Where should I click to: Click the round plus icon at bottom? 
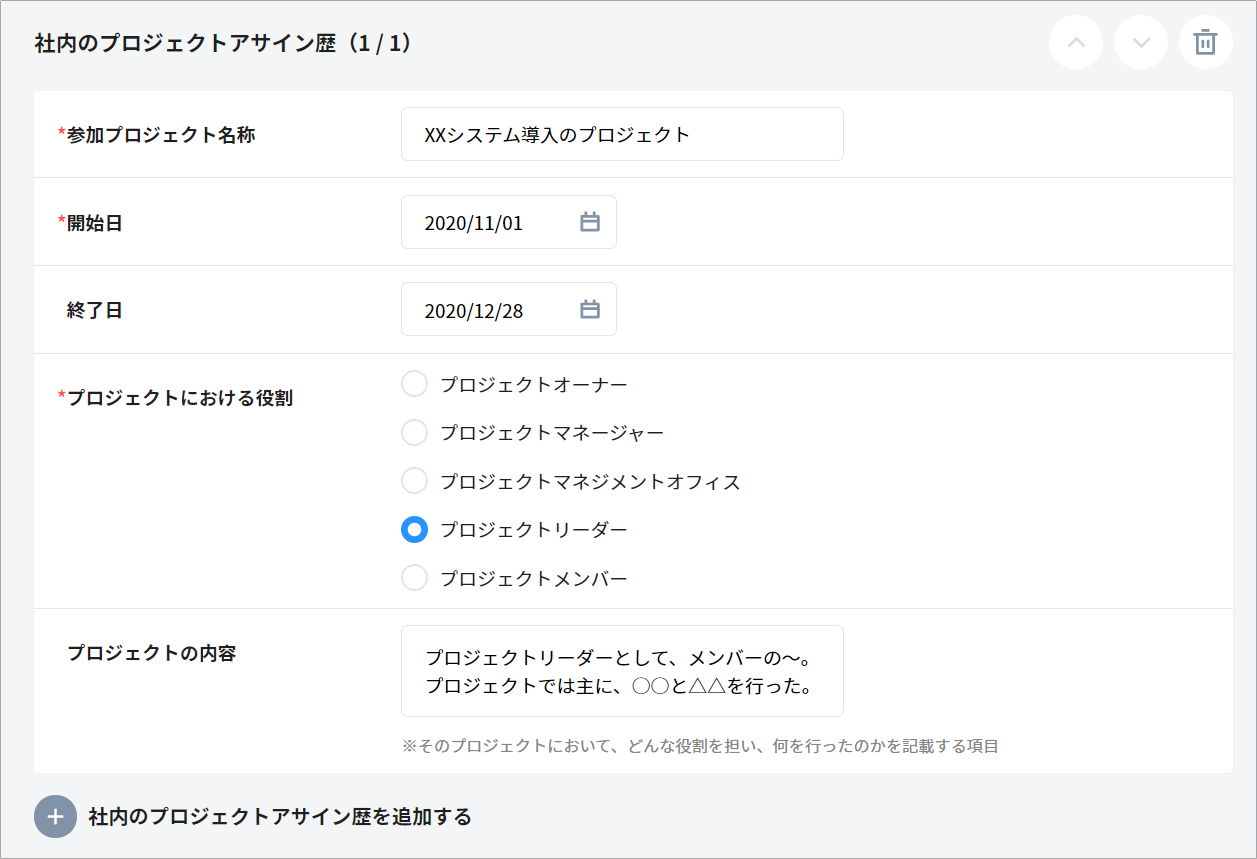55,817
